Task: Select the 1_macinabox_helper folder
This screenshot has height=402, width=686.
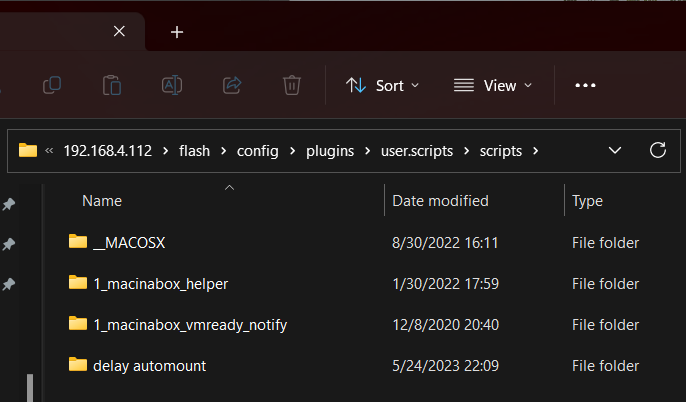Action: coord(161,284)
